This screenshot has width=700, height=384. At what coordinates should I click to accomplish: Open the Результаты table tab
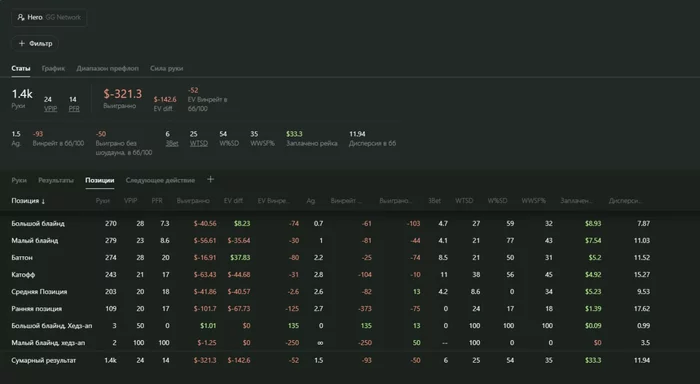click(56, 180)
